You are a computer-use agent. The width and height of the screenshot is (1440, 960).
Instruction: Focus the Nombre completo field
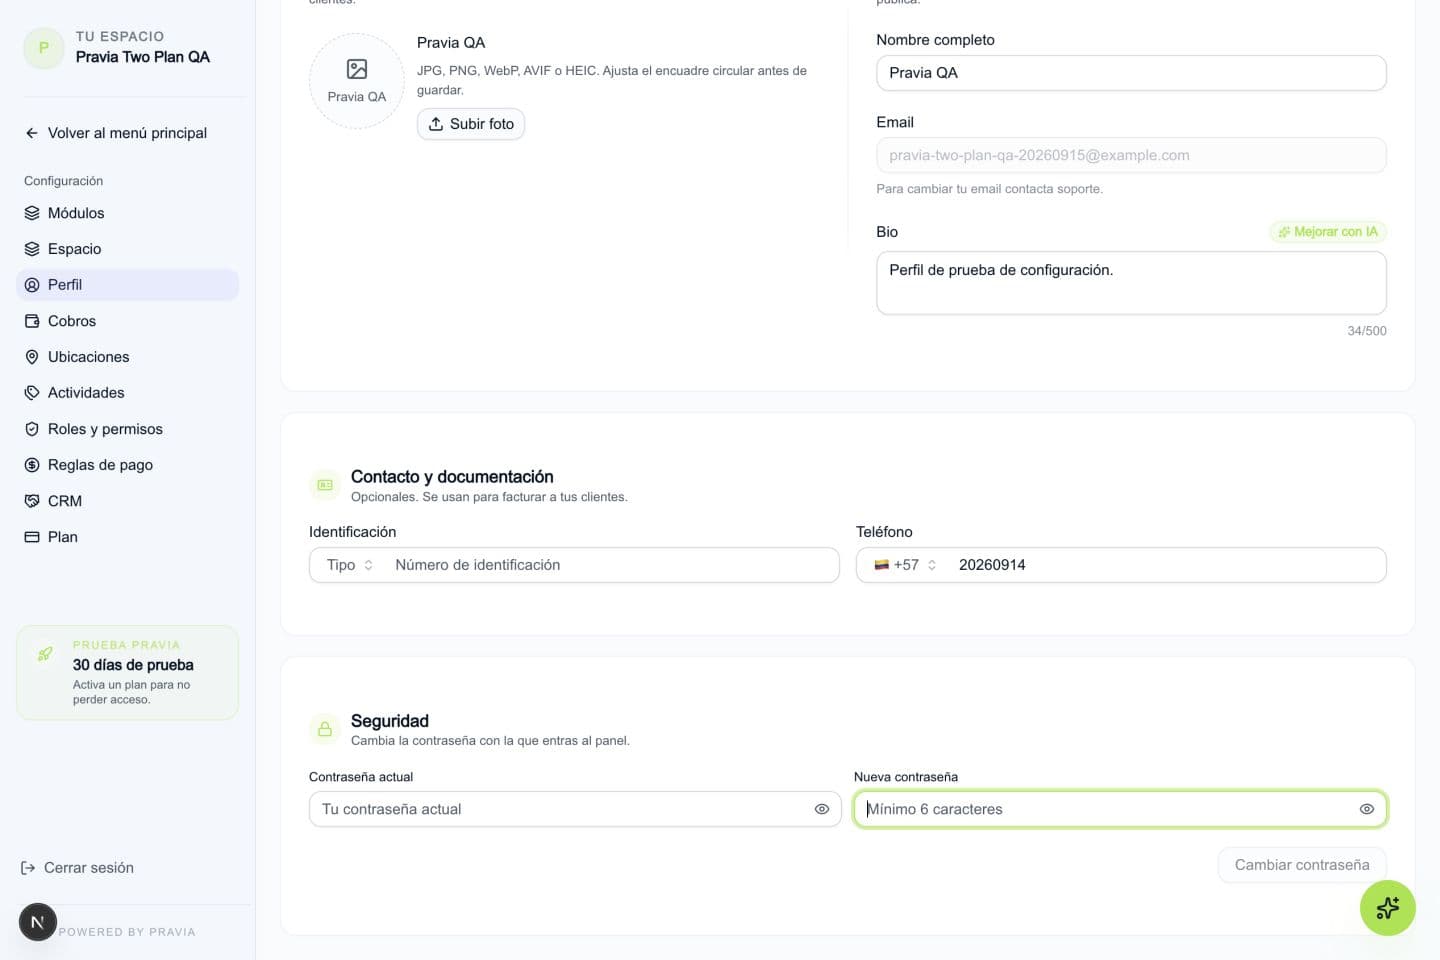coord(1131,73)
